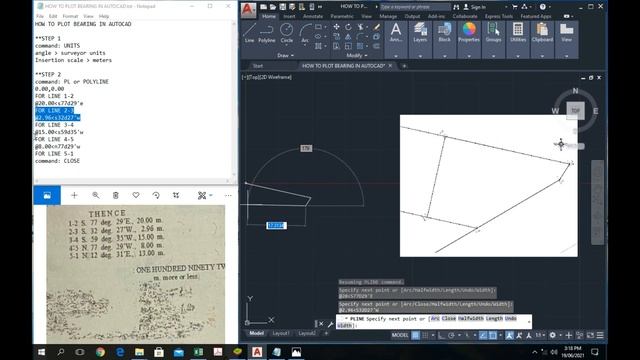Image resolution: width=640 pixels, height=360 pixels.
Task: Toggle polar tracking in status bar
Action: coord(451,335)
